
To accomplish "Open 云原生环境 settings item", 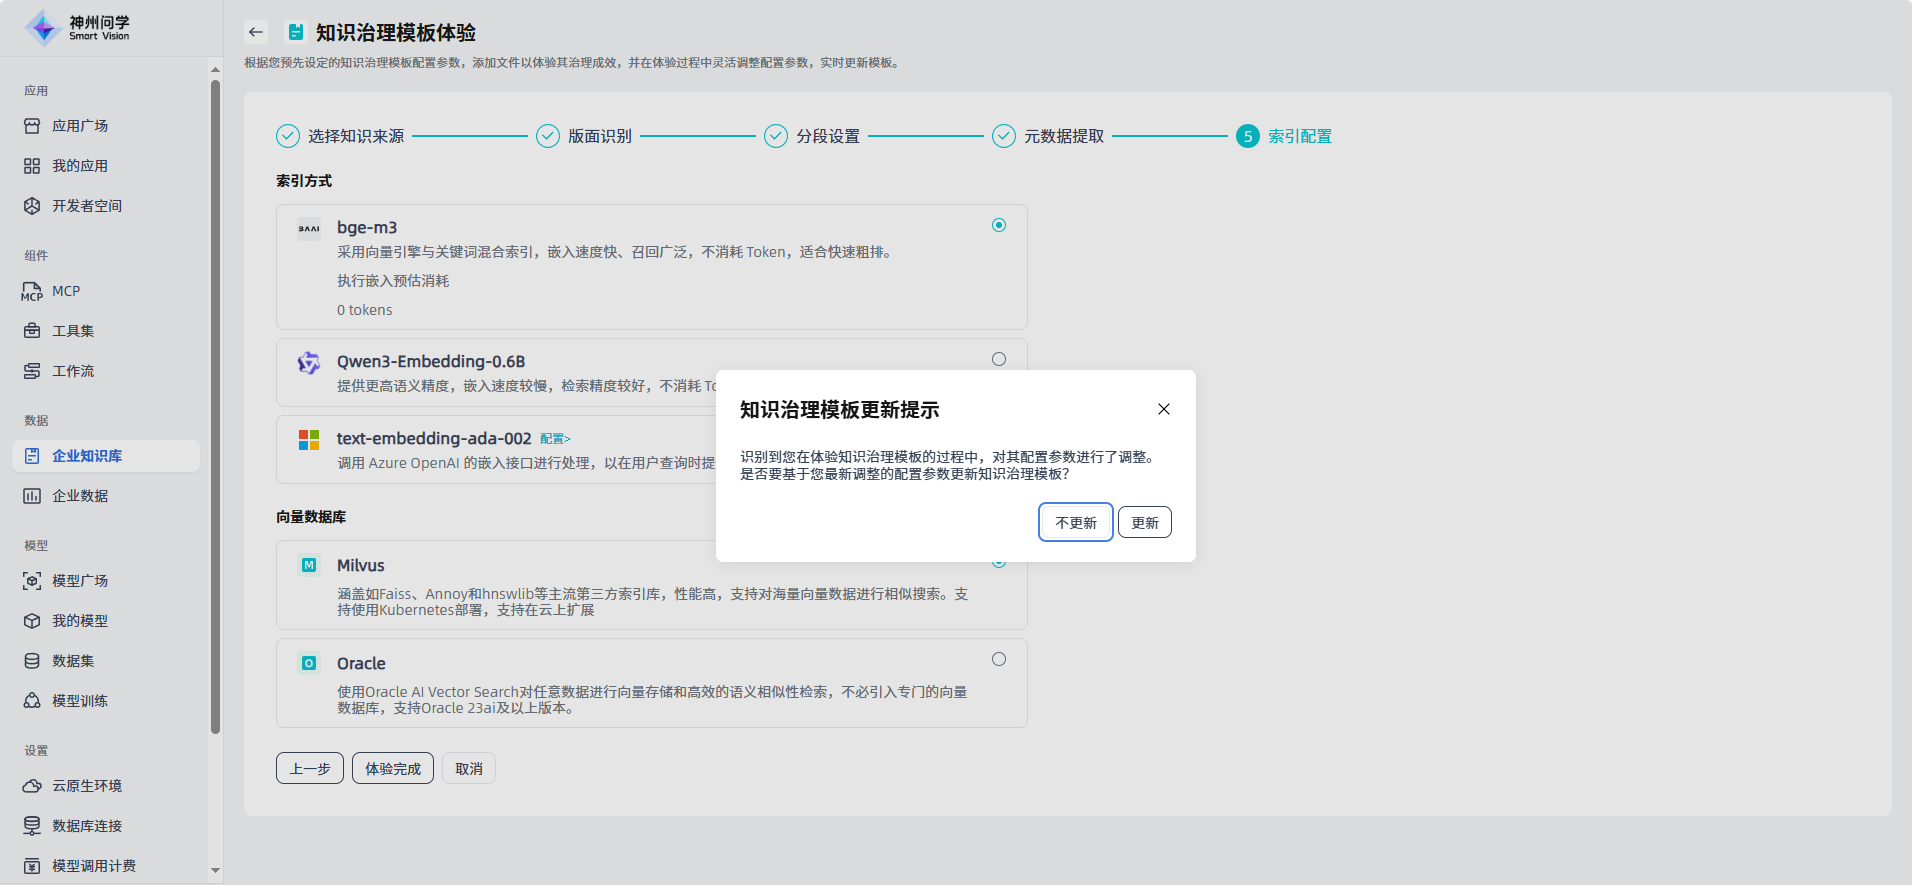I will pyautogui.click(x=86, y=786).
